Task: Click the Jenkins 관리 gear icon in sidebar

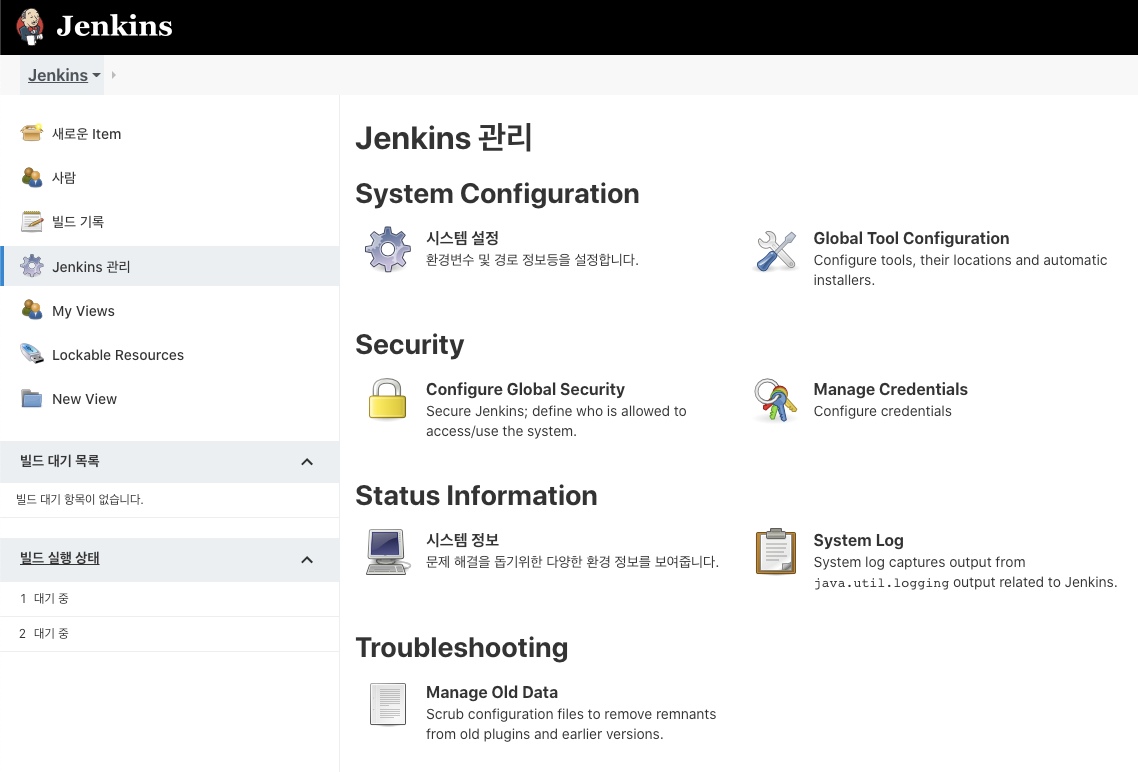Action: click(31, 266)
